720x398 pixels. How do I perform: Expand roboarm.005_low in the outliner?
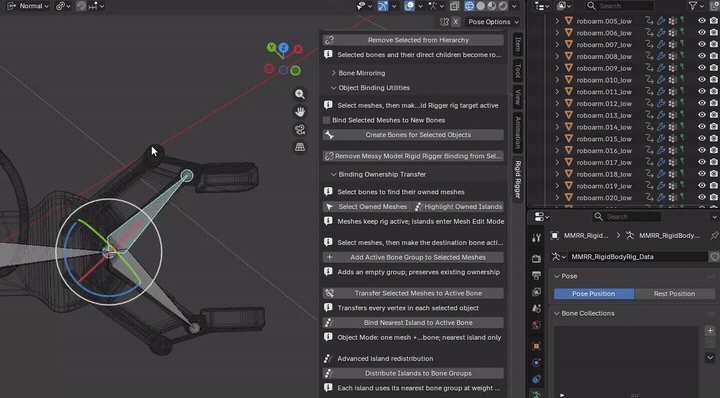[x=557, y=21]
